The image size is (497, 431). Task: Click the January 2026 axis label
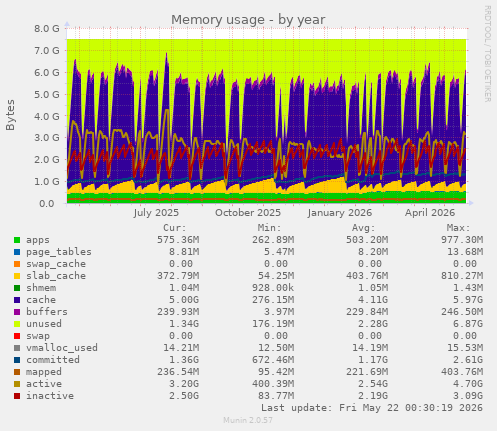(x=339, y=213)
